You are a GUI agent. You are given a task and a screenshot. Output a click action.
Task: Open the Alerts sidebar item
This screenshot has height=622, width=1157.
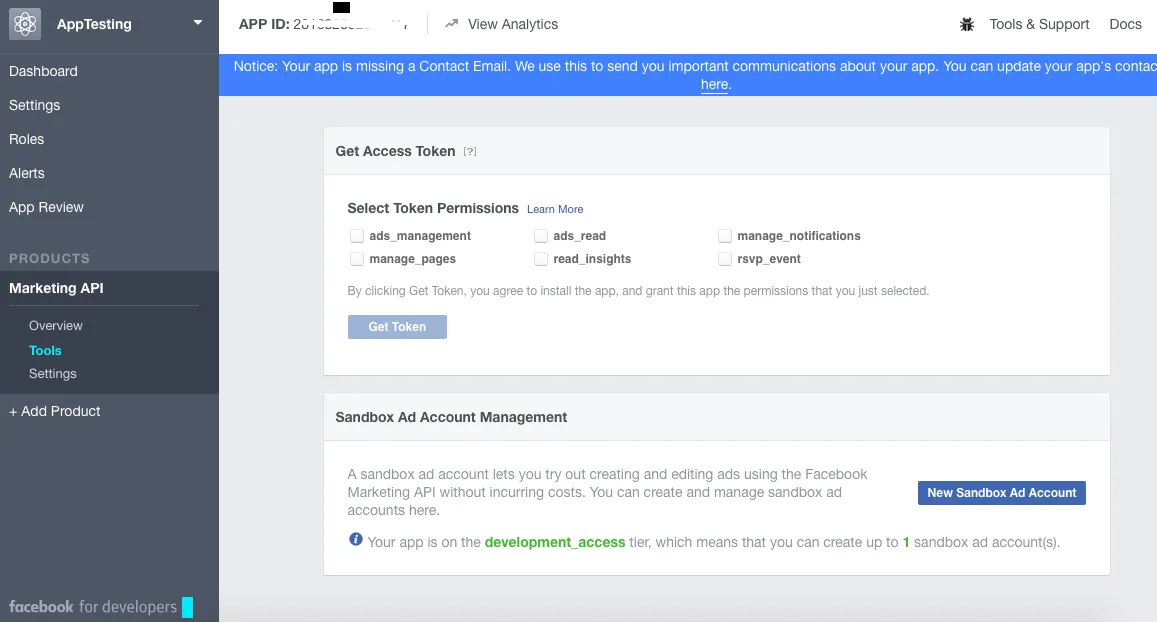click(27, 173)
